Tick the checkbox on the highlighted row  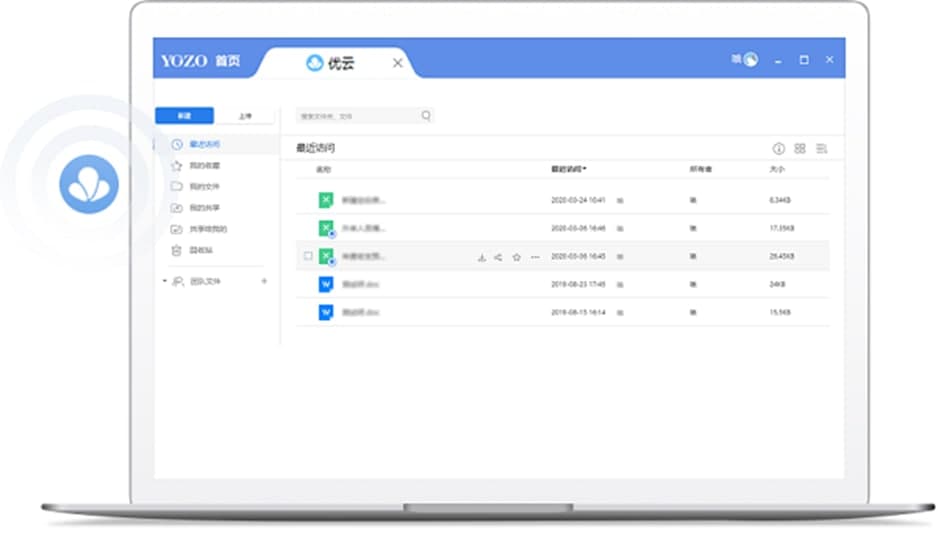coord(308,256)
